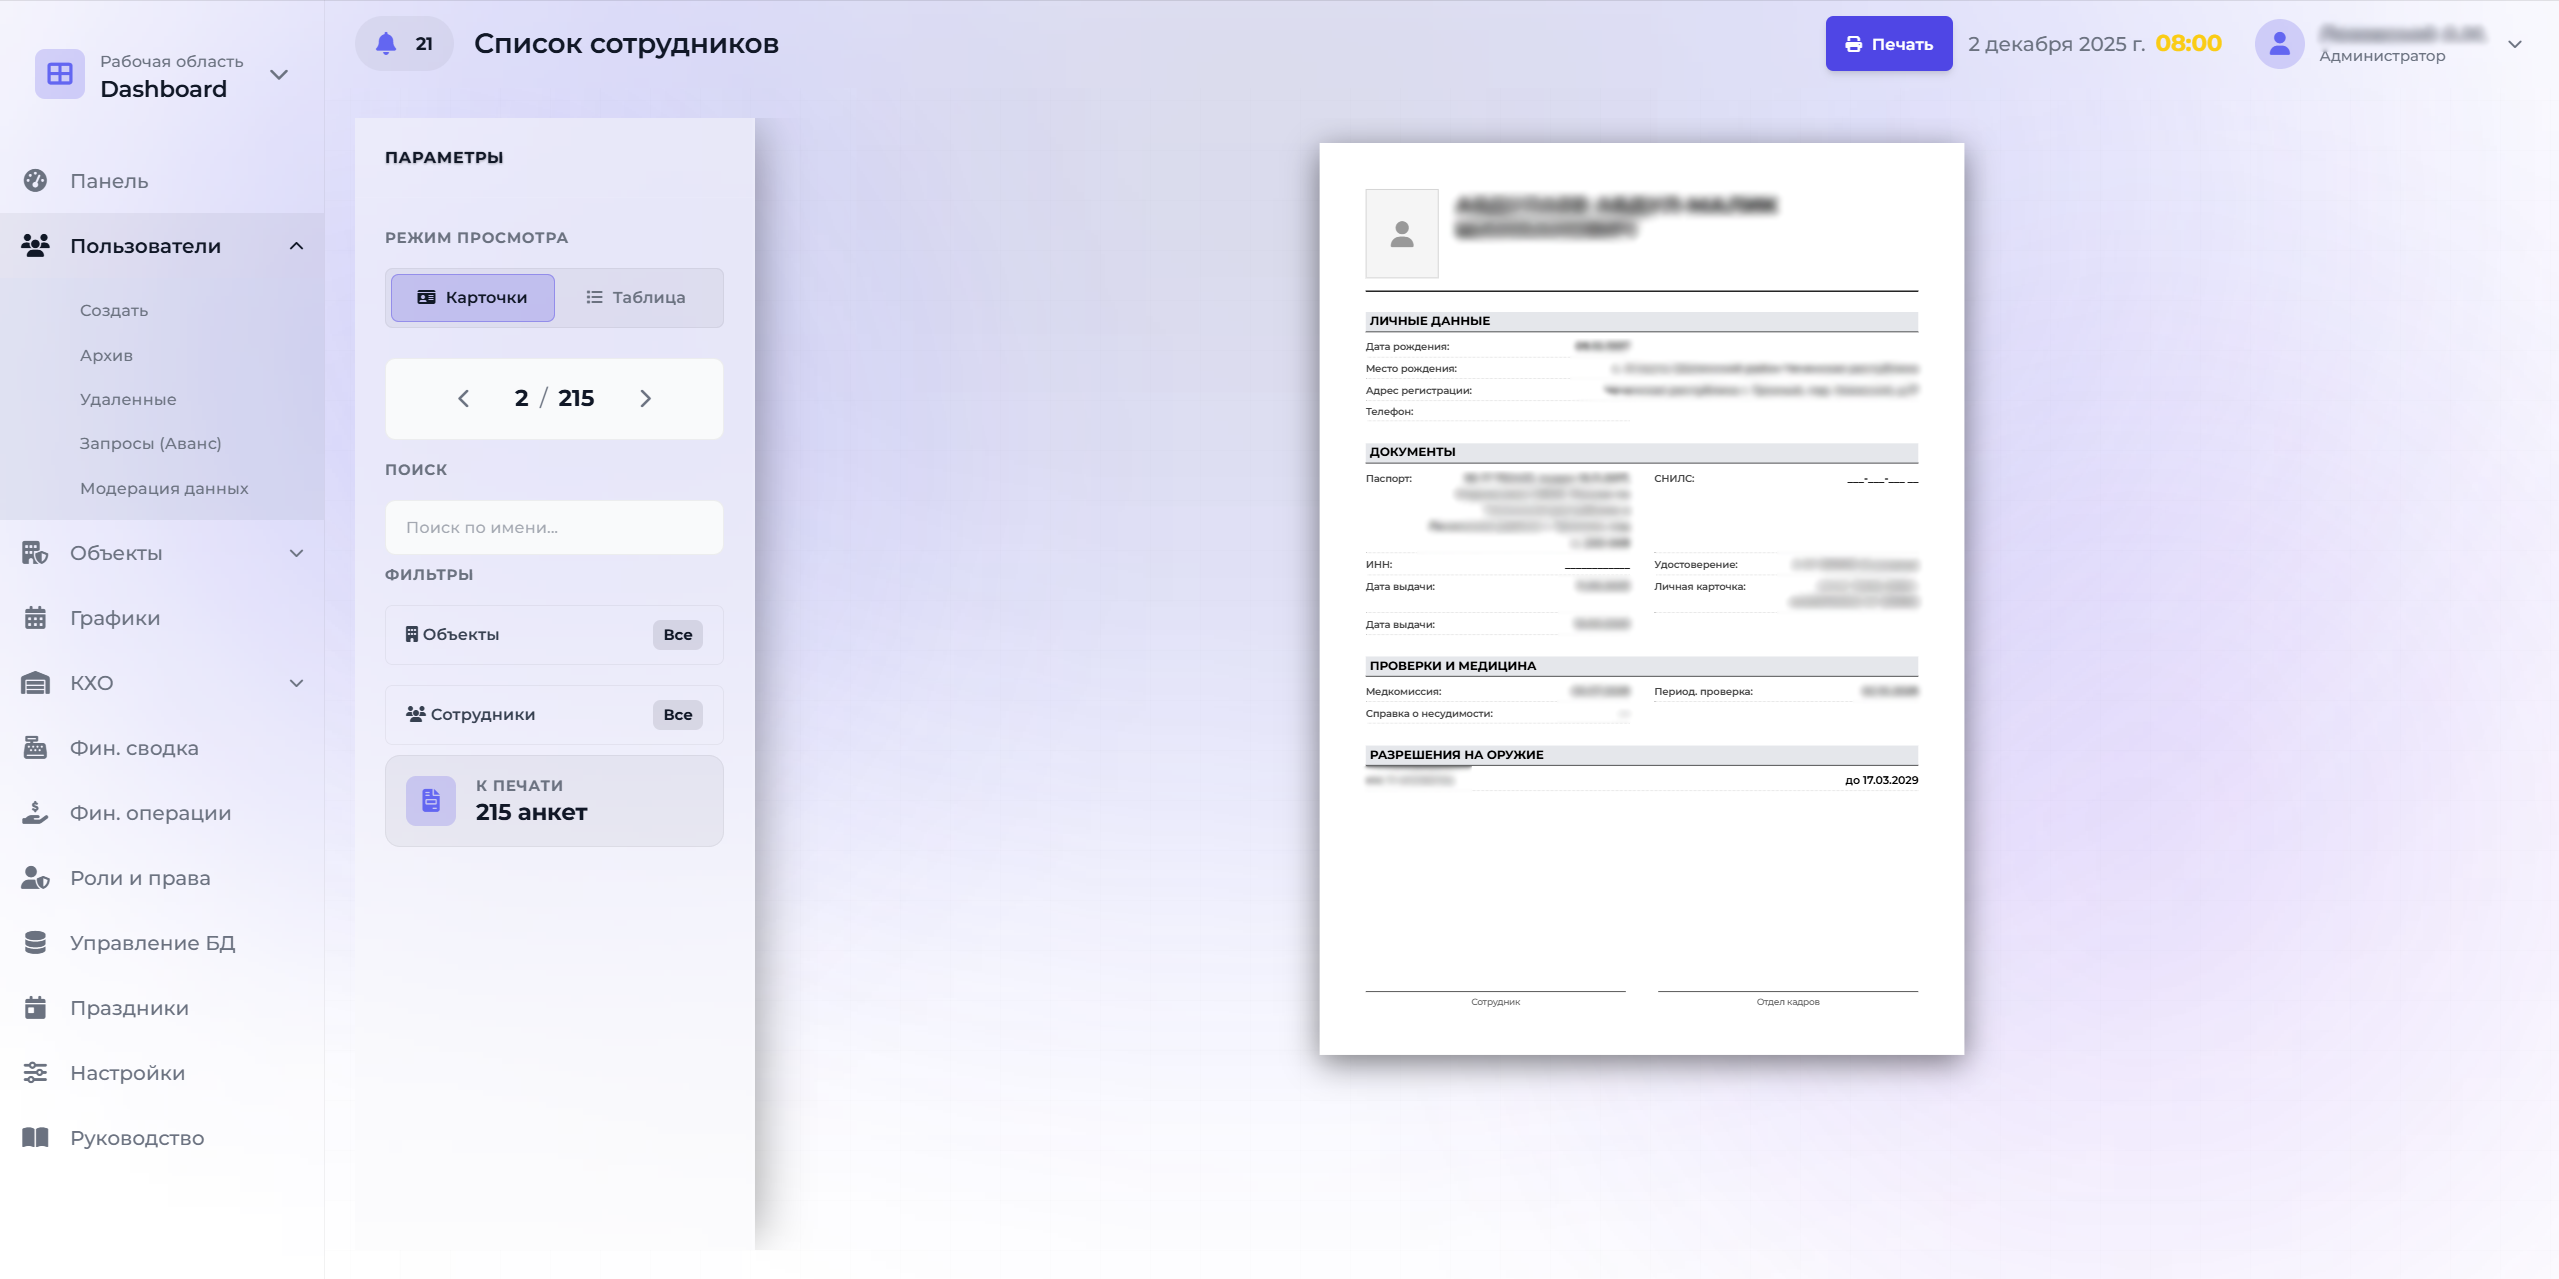Open the Панель dashboard gauge icon
The height and width of the screenshot is (1279, 2559).
point(36,181)
